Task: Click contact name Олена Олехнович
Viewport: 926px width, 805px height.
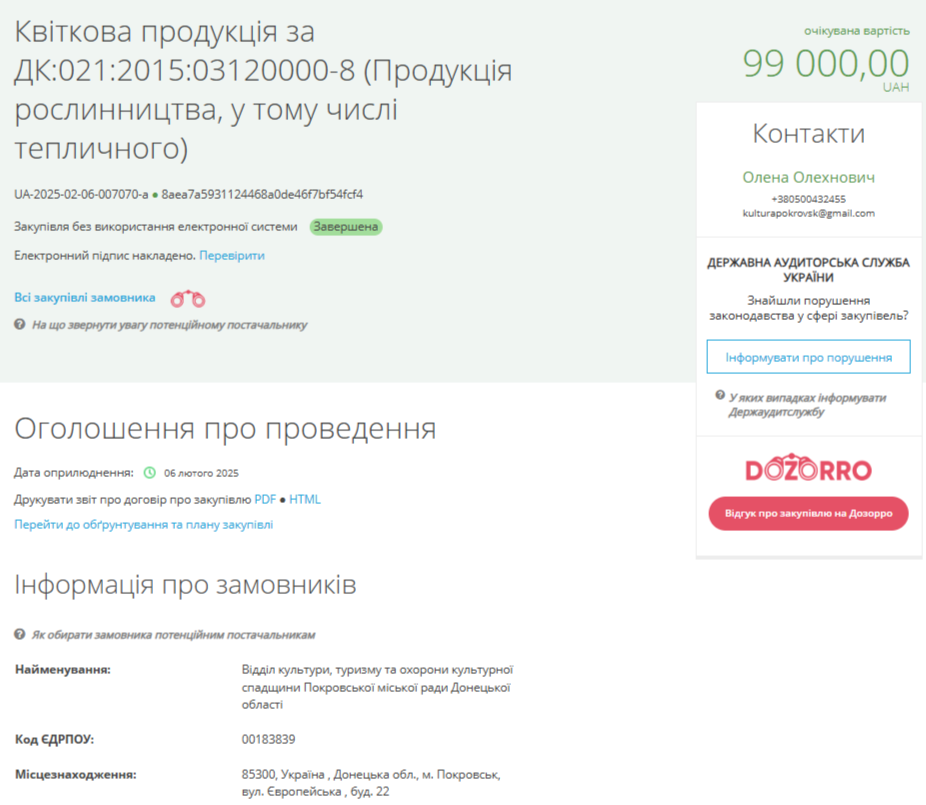Action: click(808, 177)
